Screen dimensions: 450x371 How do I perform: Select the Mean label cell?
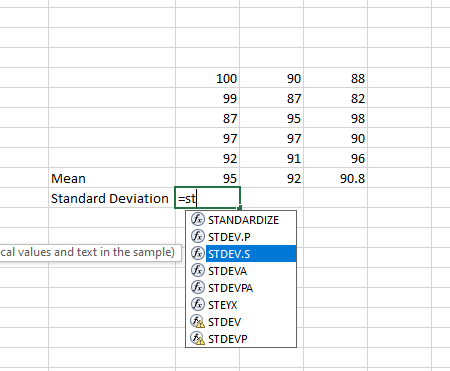(x=112, y=178)
